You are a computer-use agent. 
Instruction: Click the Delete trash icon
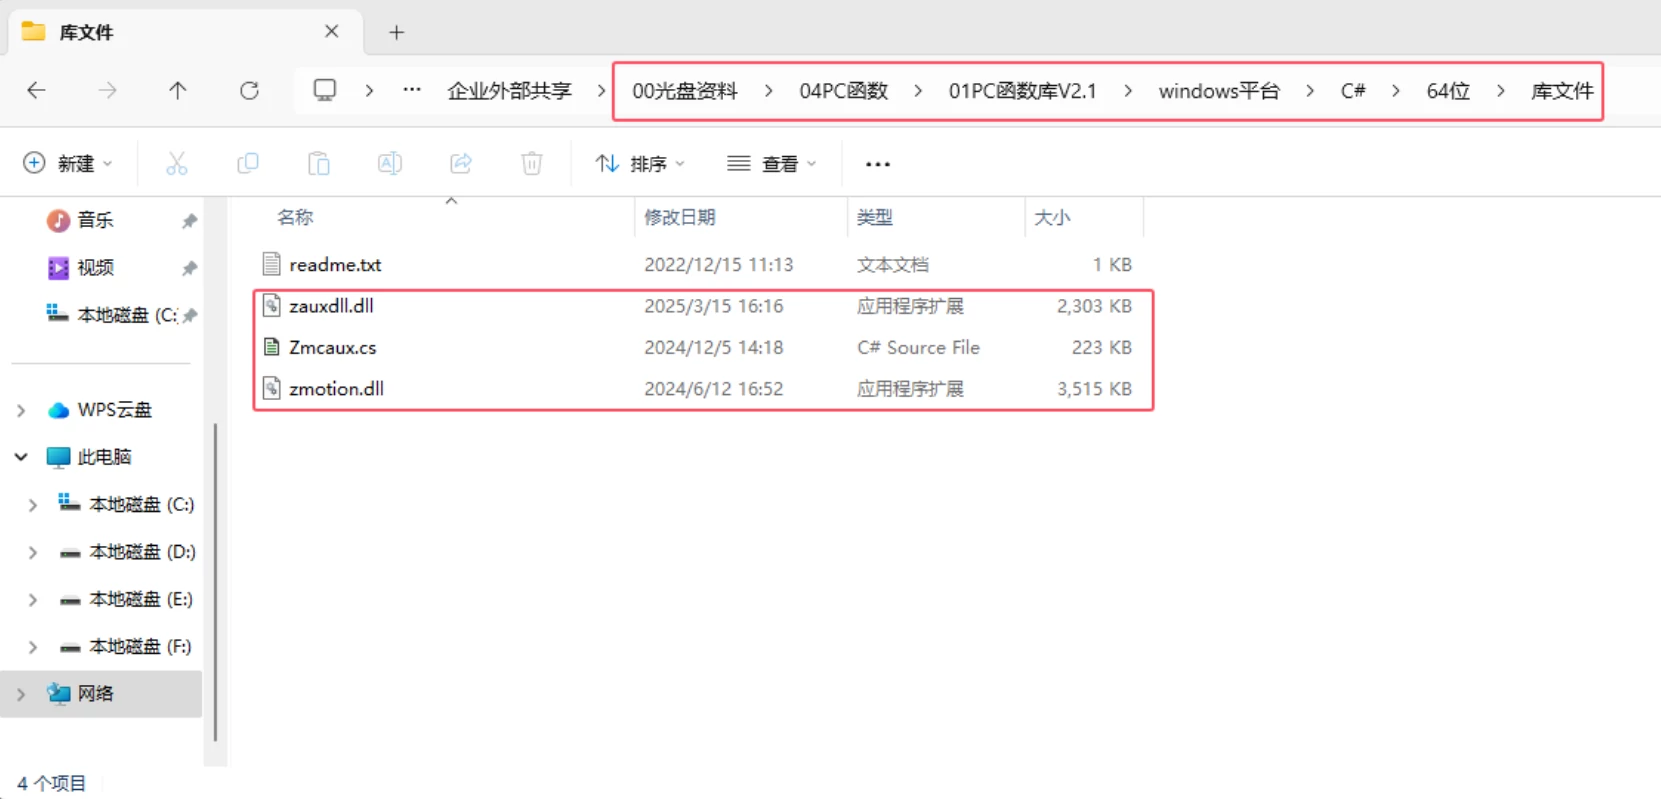532,163
